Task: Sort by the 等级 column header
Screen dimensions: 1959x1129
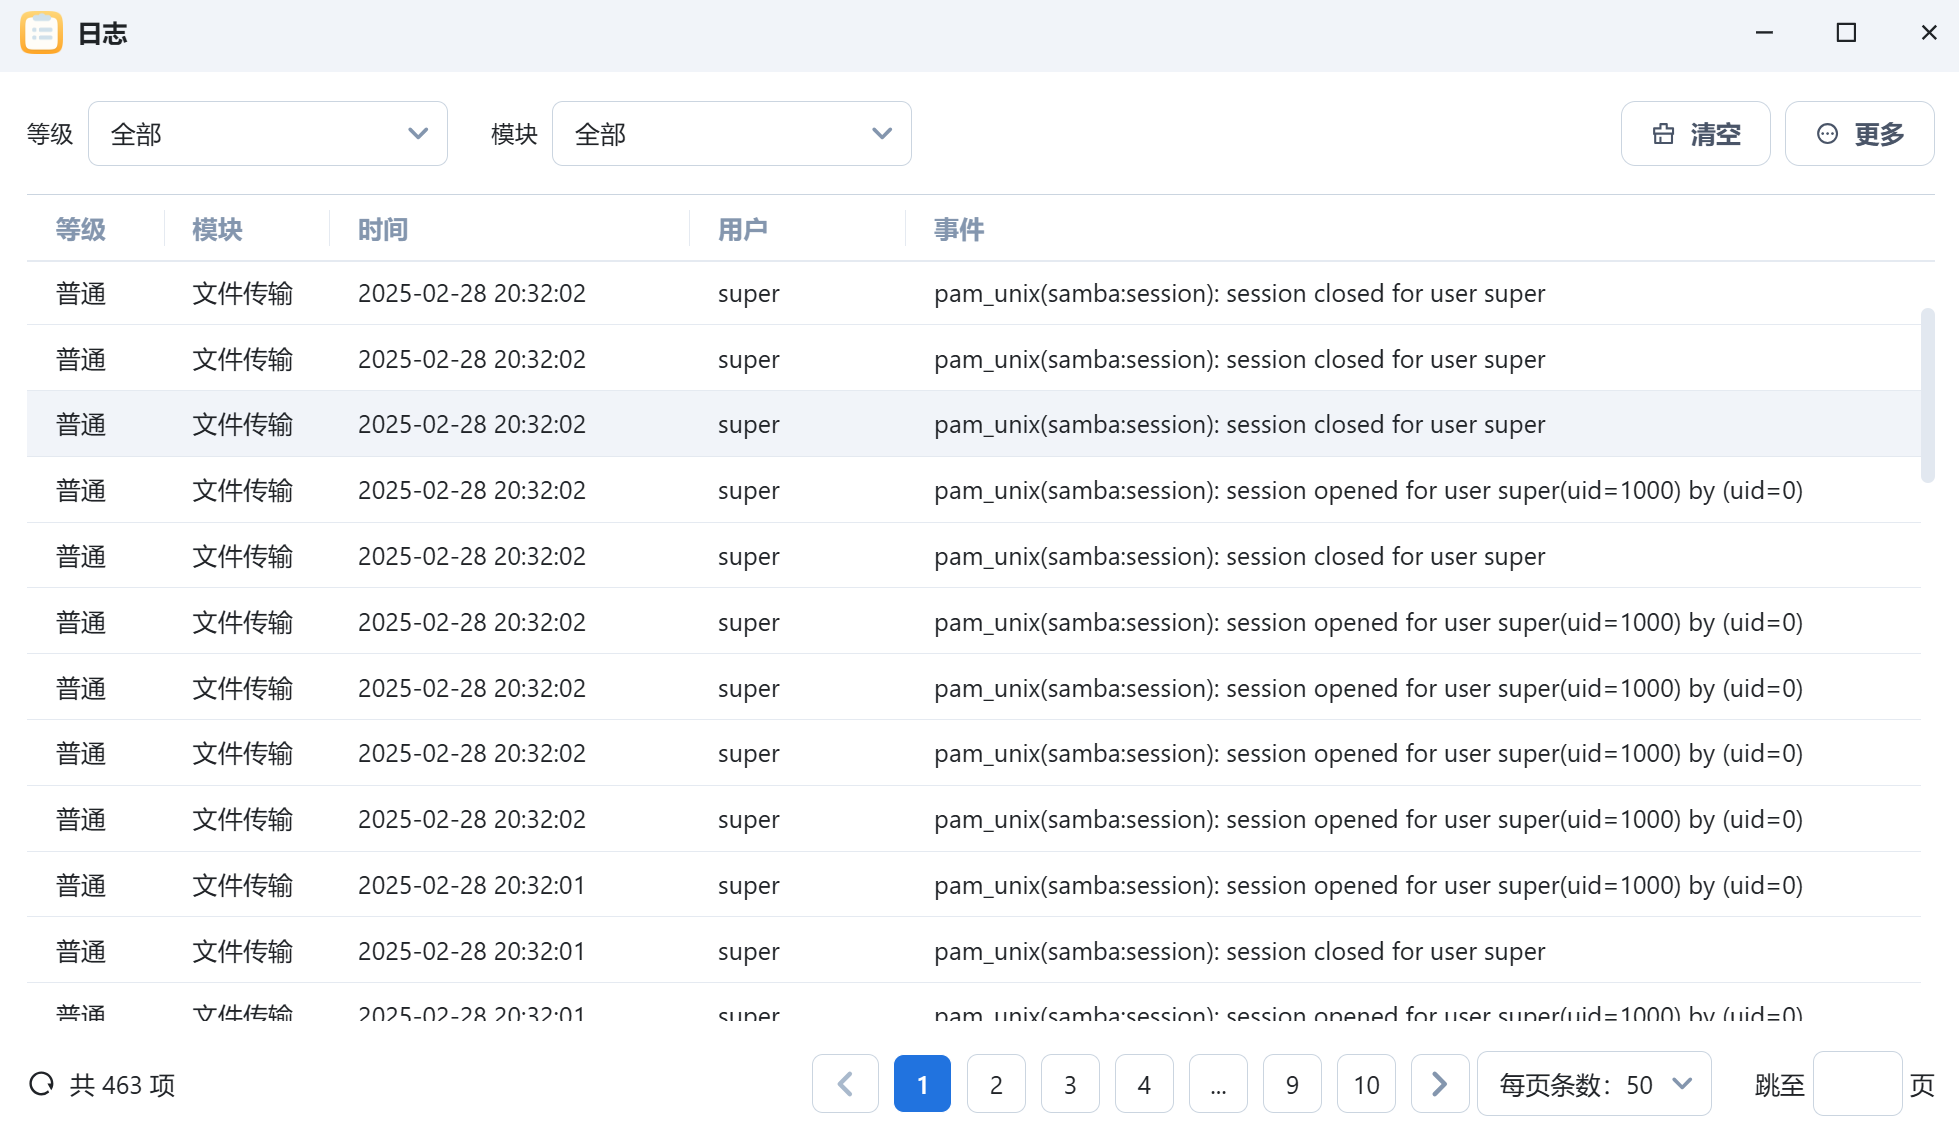Action: 81,229
